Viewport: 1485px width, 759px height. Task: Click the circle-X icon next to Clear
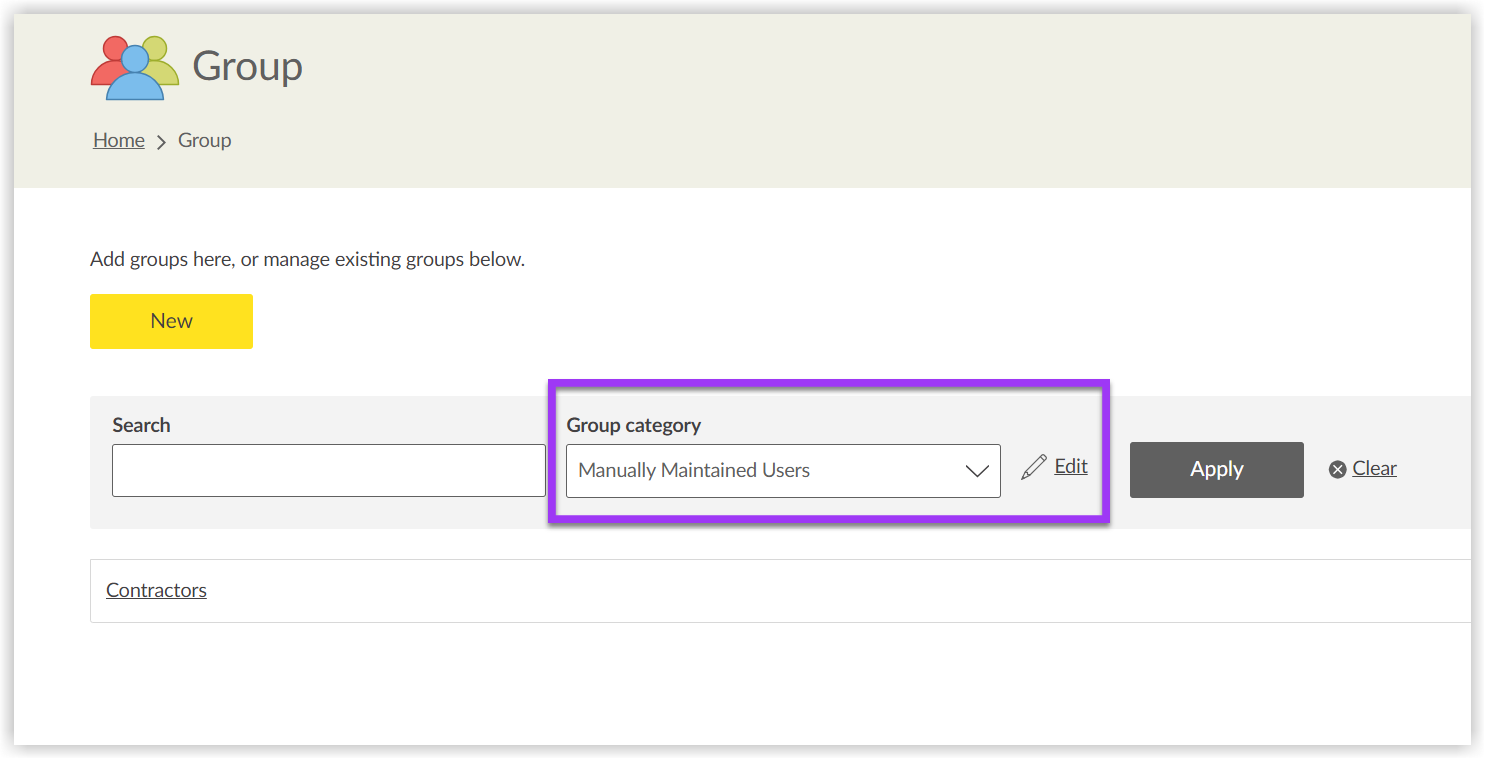[1337, 468]
